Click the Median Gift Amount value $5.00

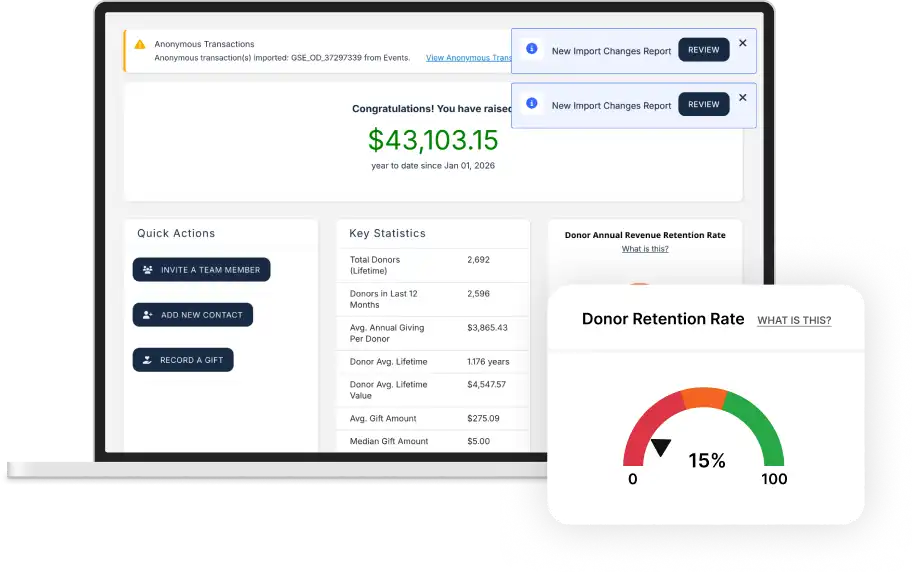point(479,441)
